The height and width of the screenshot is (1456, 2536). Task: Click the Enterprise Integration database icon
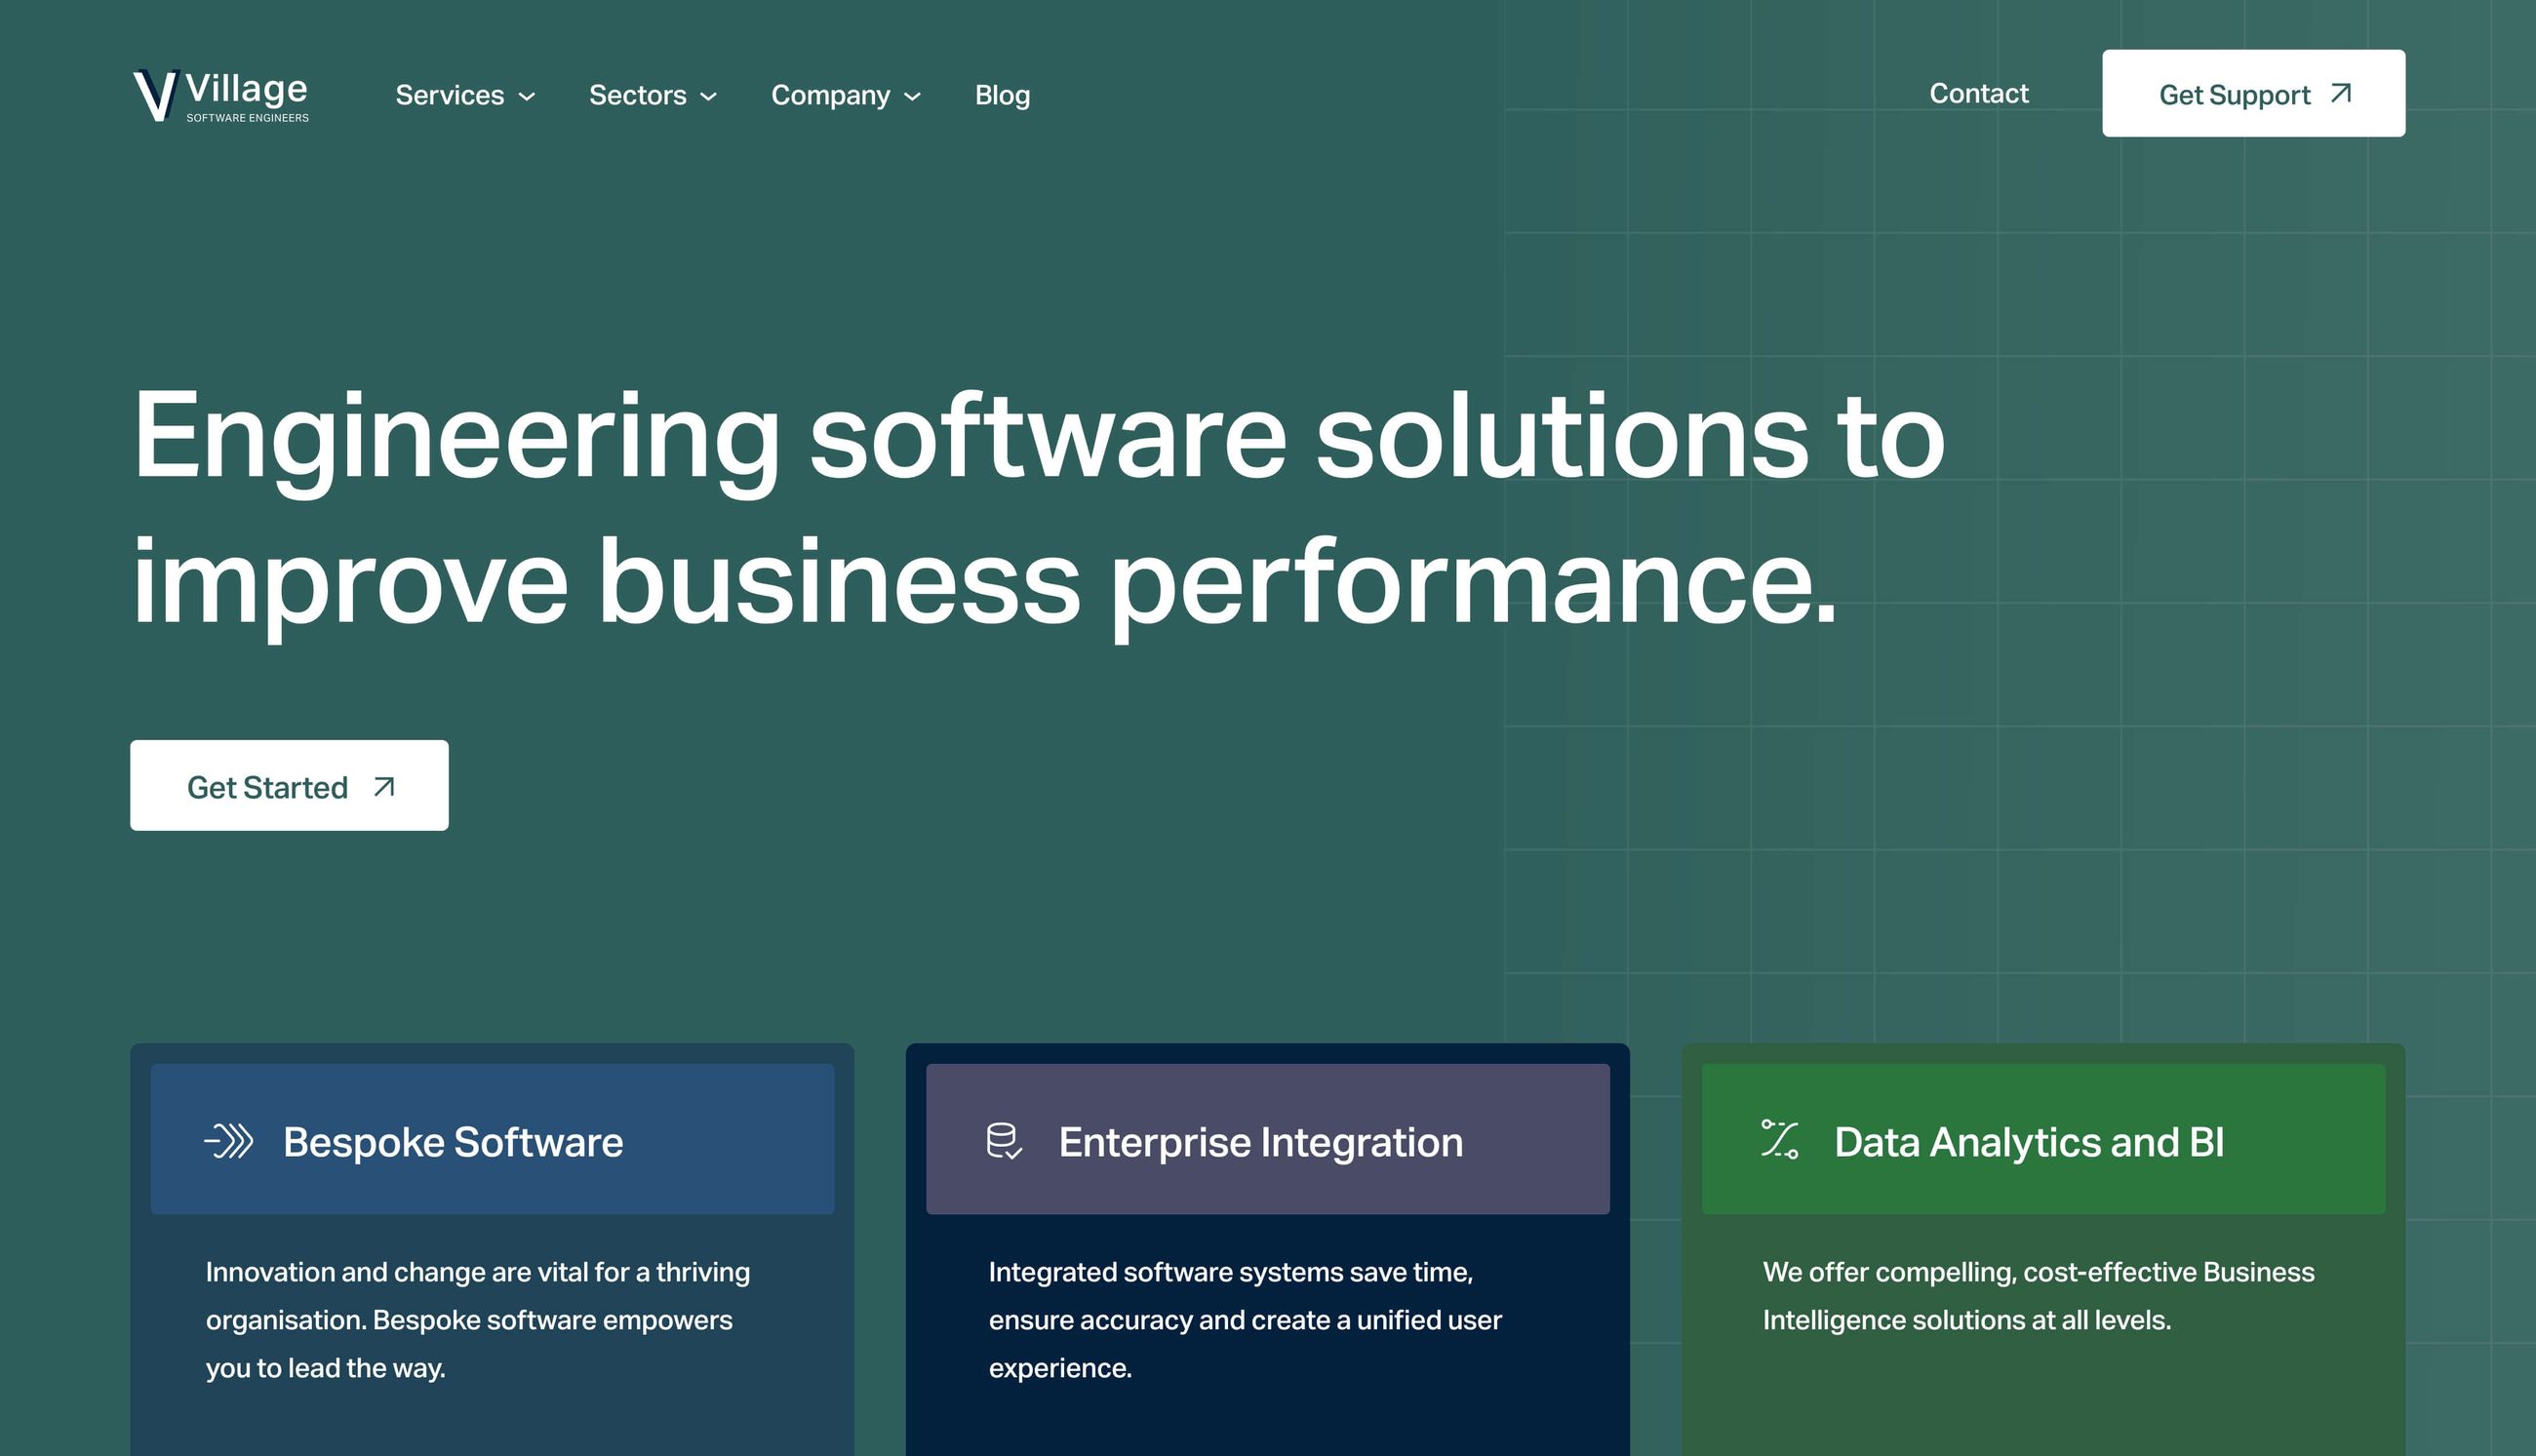pyautogui.click(x=1003, y=1141)
